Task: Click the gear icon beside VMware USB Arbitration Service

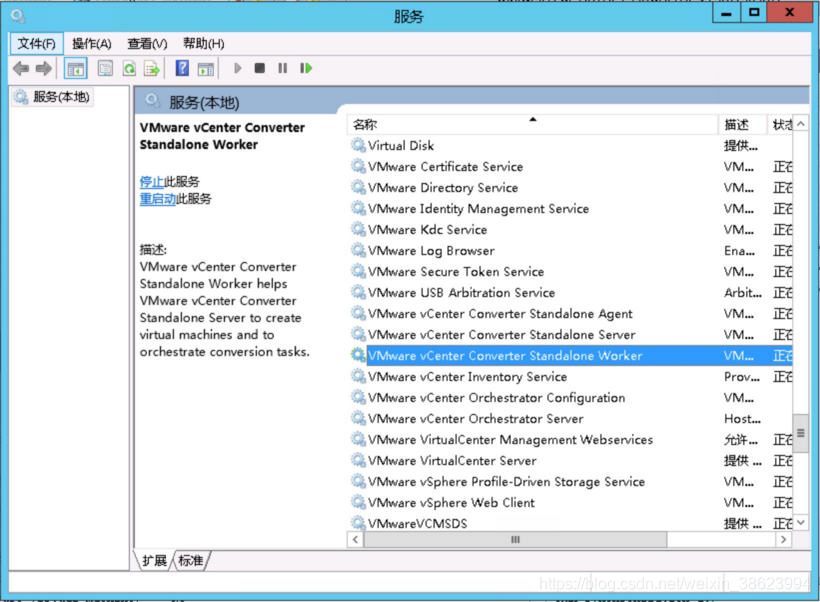Action: (358, 292)
